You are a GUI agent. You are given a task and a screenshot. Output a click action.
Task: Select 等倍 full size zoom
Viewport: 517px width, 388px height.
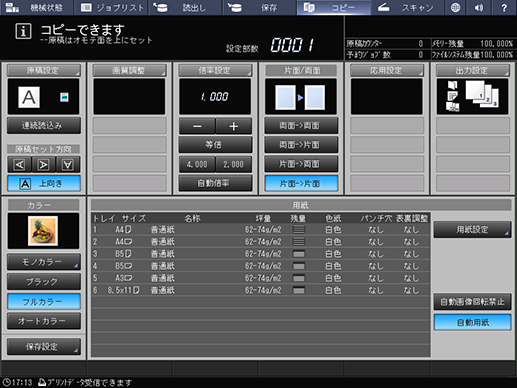click(215, 145)
